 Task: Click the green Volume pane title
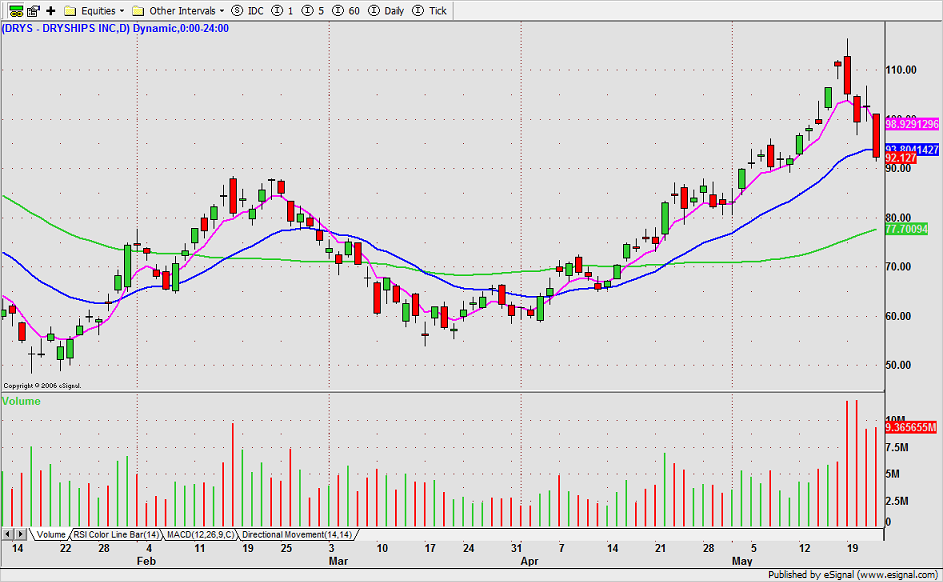pyautogui.click(x=21, y=401)
